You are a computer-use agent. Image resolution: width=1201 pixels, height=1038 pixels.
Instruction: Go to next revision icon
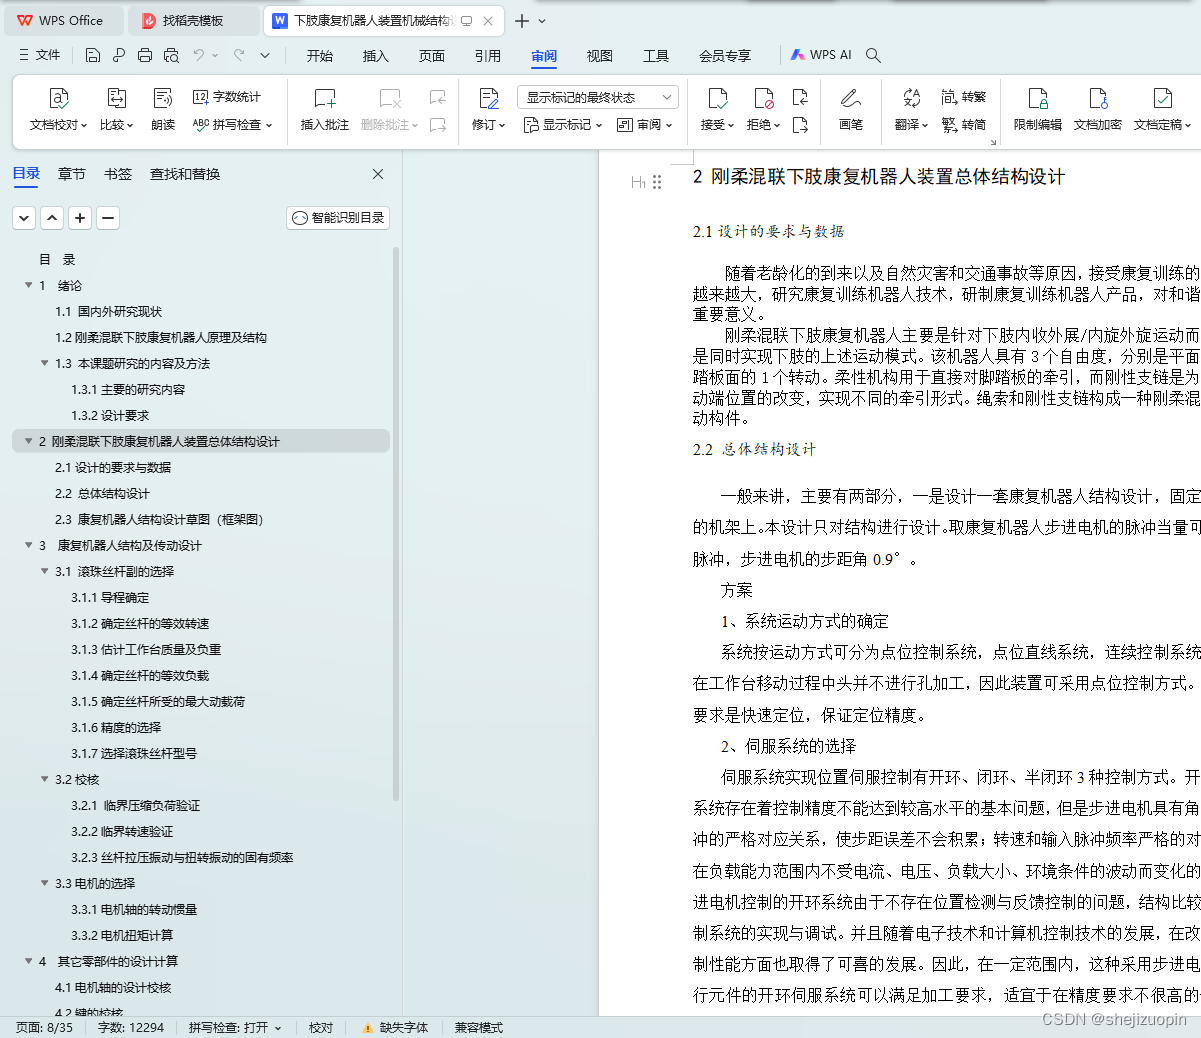click(x=800, y=125)
